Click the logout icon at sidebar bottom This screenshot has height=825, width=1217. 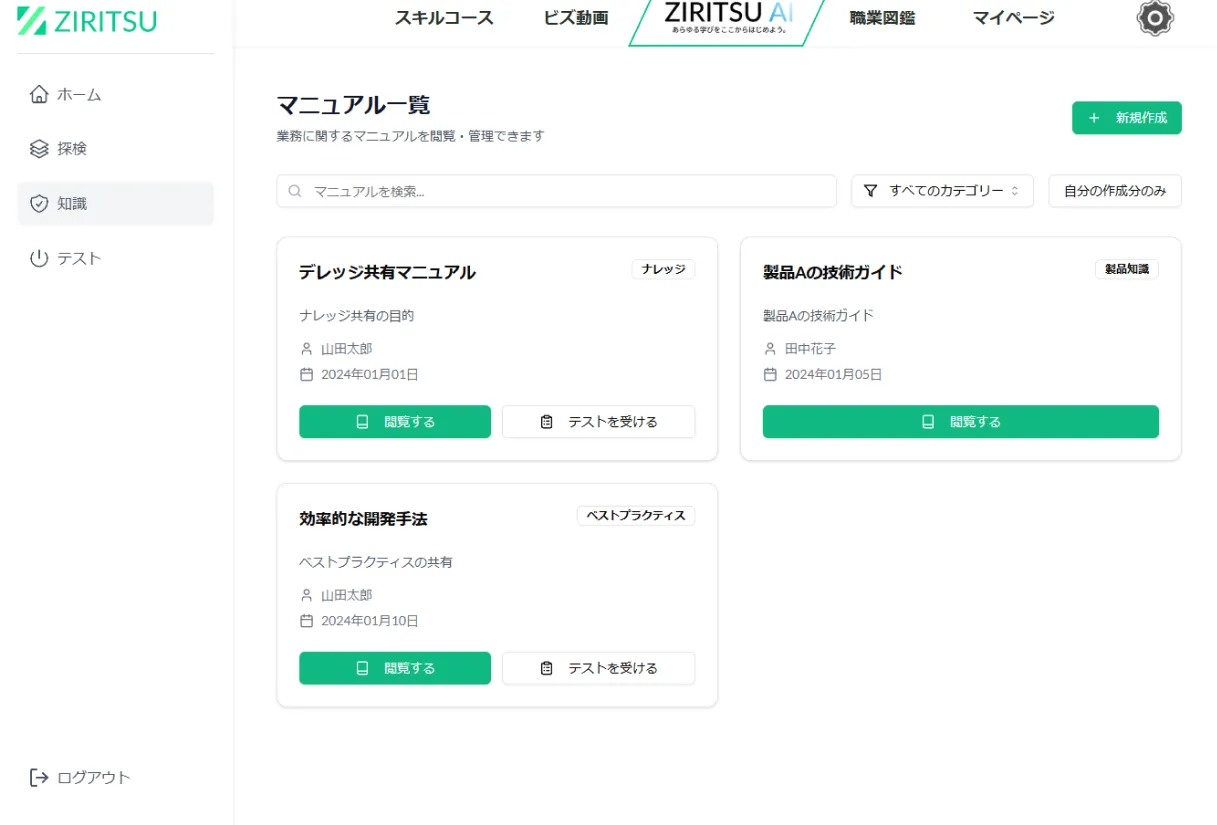36,777
